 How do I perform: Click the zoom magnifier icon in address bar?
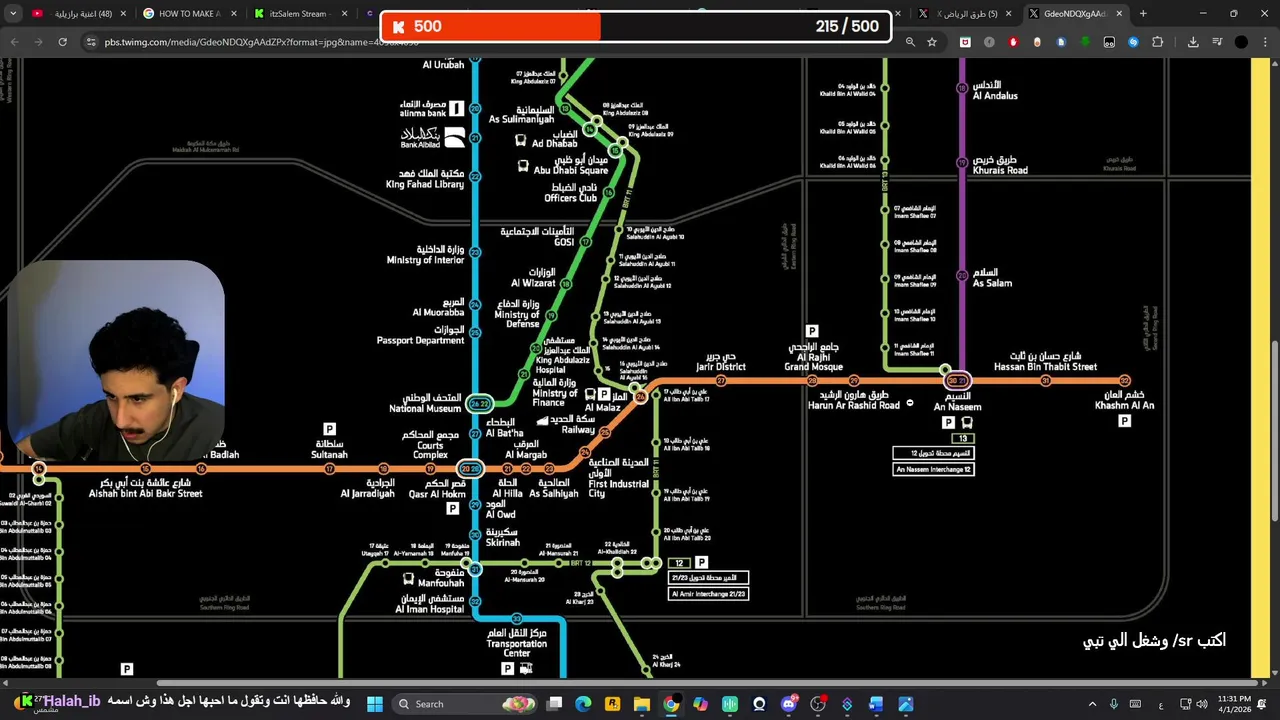910,42
